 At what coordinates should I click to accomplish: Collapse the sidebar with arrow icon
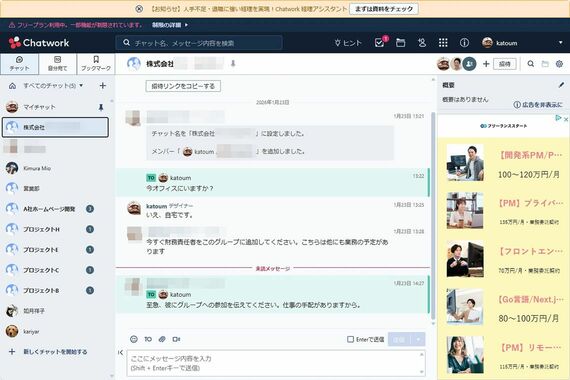(121, 352)
